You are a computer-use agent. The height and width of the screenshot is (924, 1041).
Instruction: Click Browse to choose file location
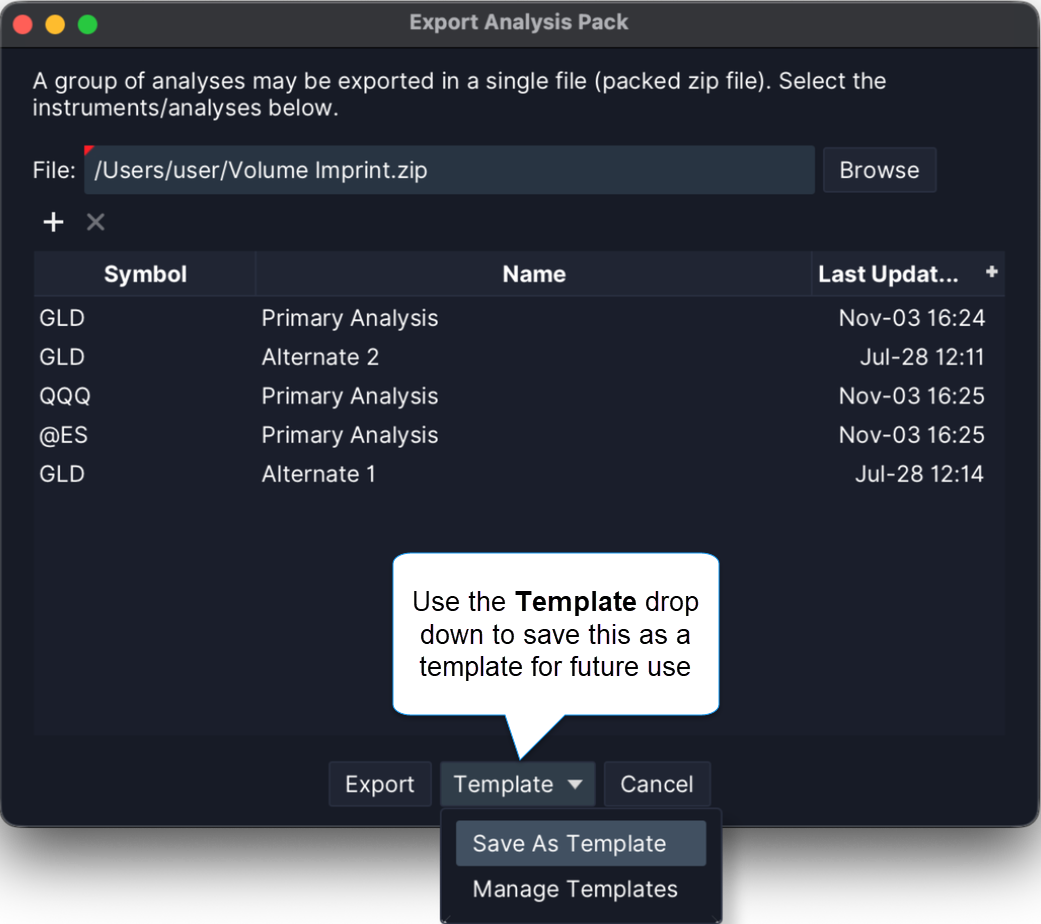(879, 170)
